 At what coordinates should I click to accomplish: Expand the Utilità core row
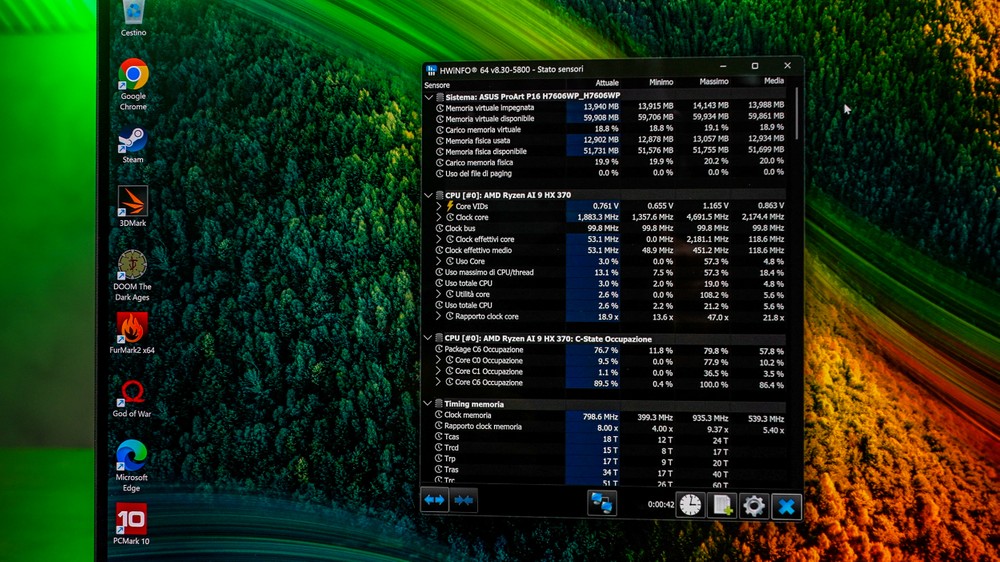439,294
